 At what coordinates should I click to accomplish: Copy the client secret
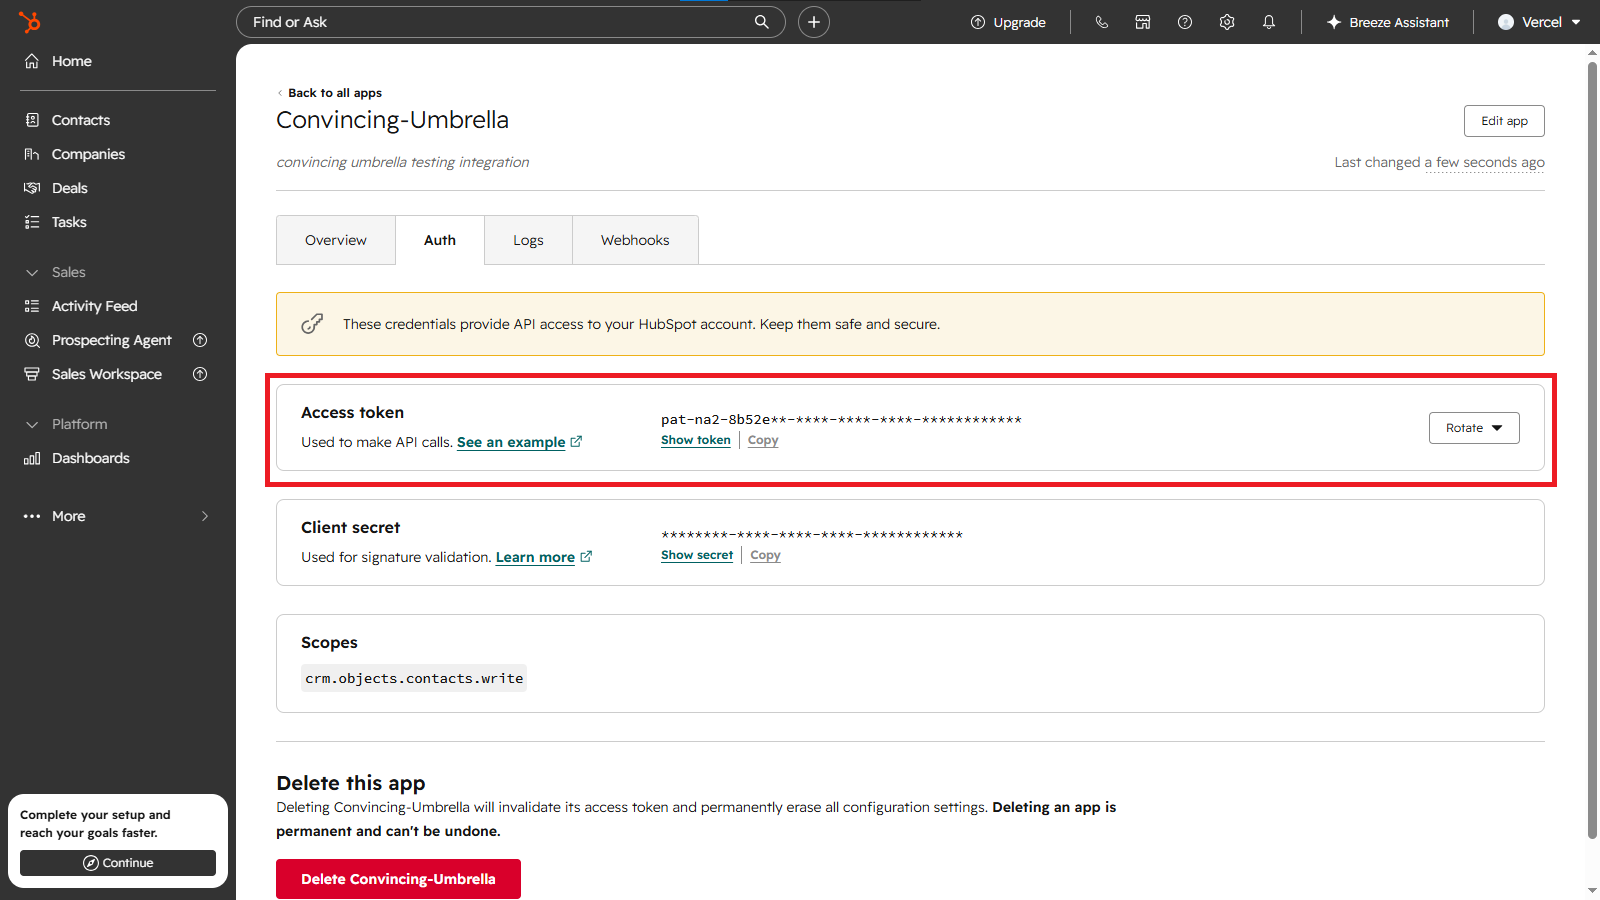pos(765,555)
